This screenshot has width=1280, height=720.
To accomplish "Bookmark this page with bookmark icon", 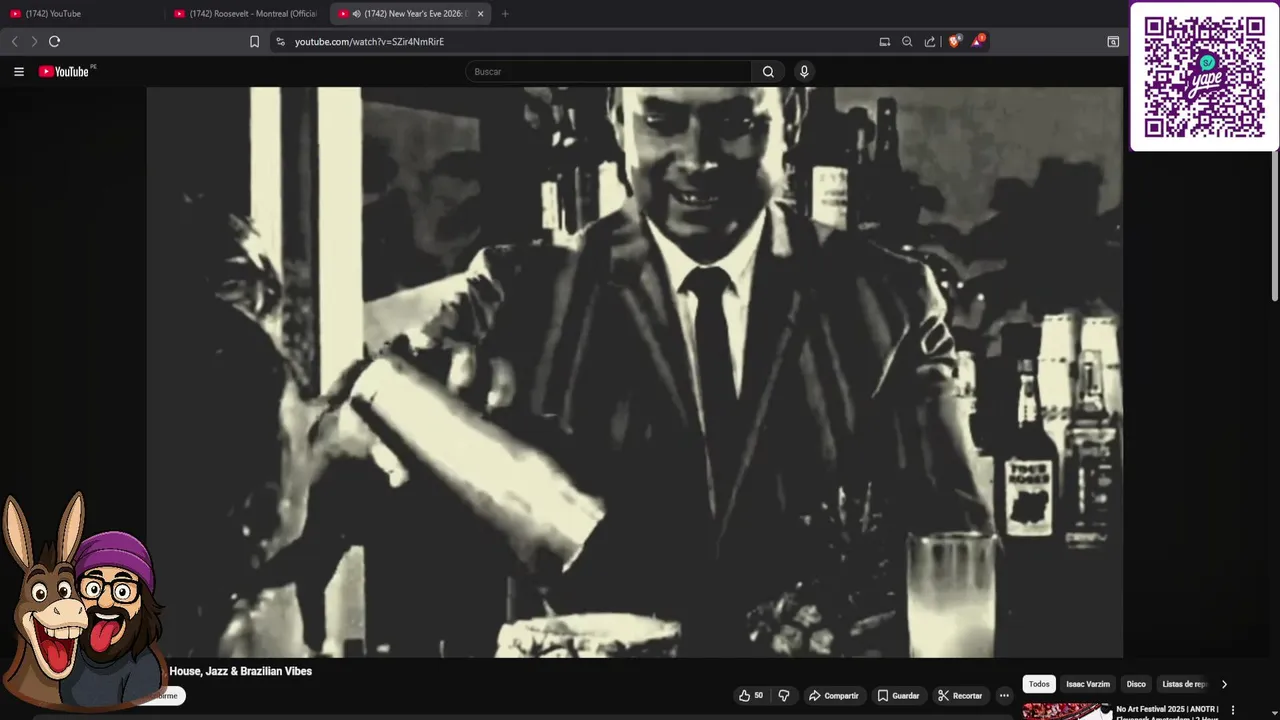I will [254, 41].
